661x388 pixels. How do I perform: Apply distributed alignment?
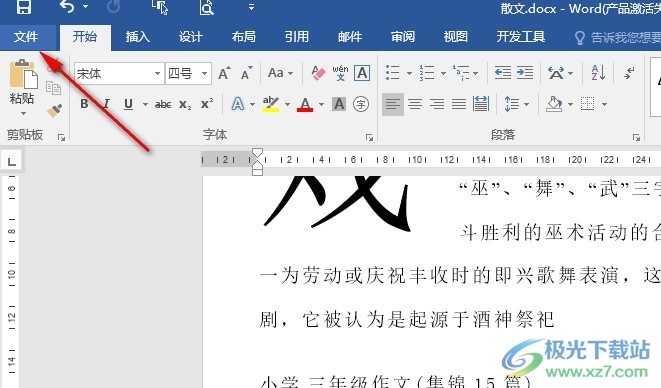pos(481,104)
